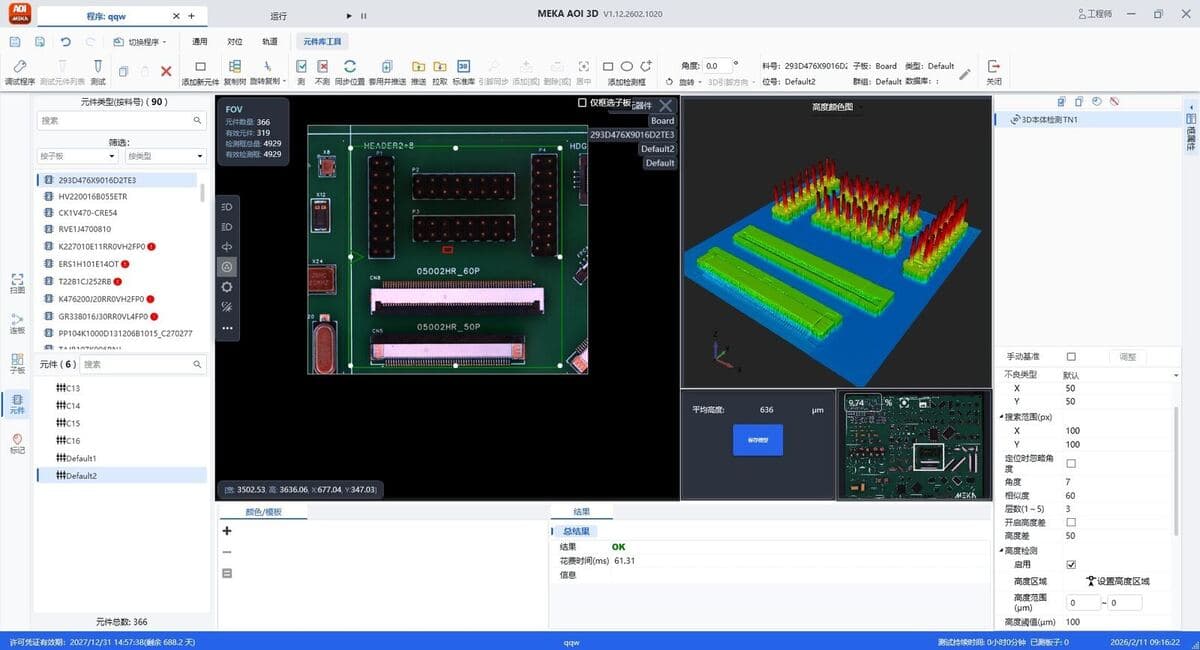
Task: Click the 添加新元件 add component icon
Action: [x=200, y=67]
